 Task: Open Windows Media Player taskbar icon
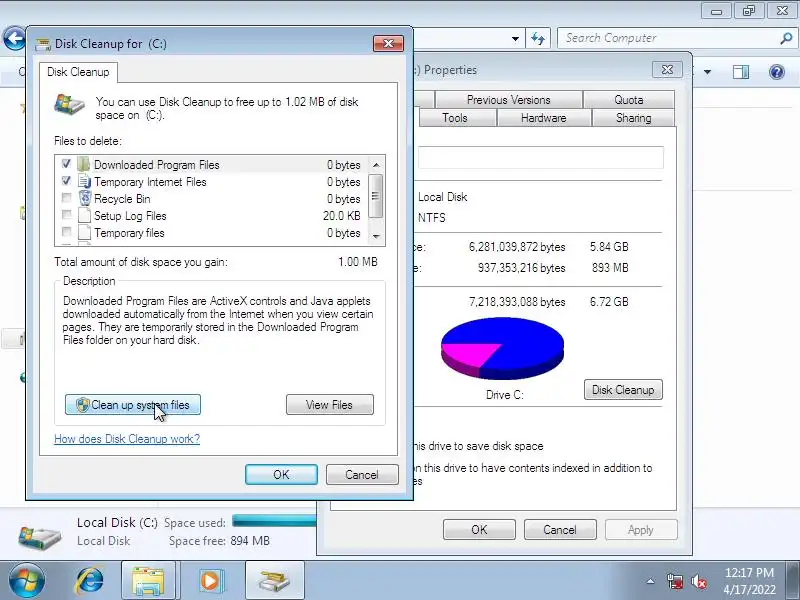(x=210, y=581)
